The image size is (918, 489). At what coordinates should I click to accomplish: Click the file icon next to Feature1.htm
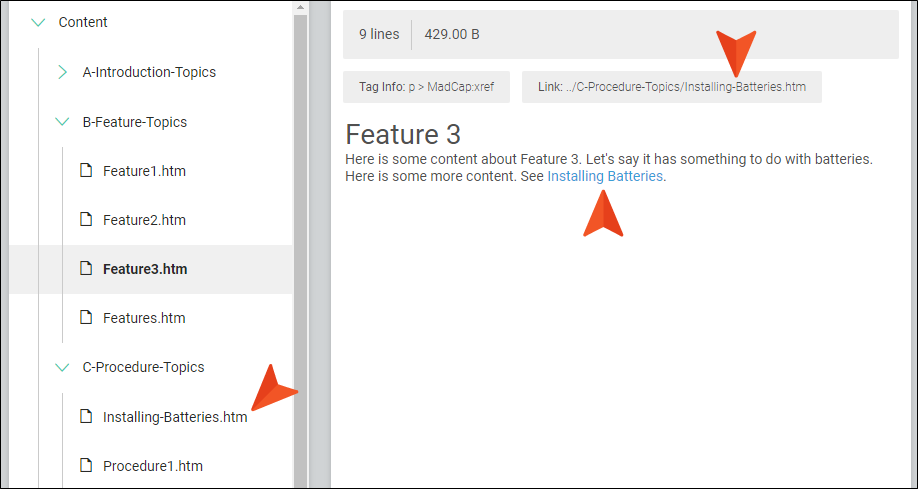[x=86, y=171]
